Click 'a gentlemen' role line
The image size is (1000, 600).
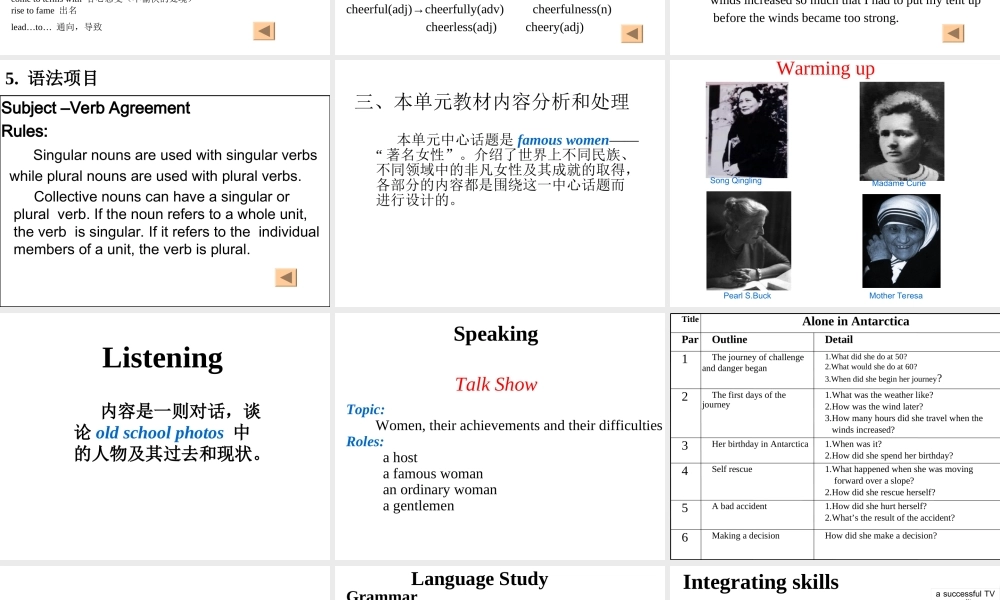[418, 506]
